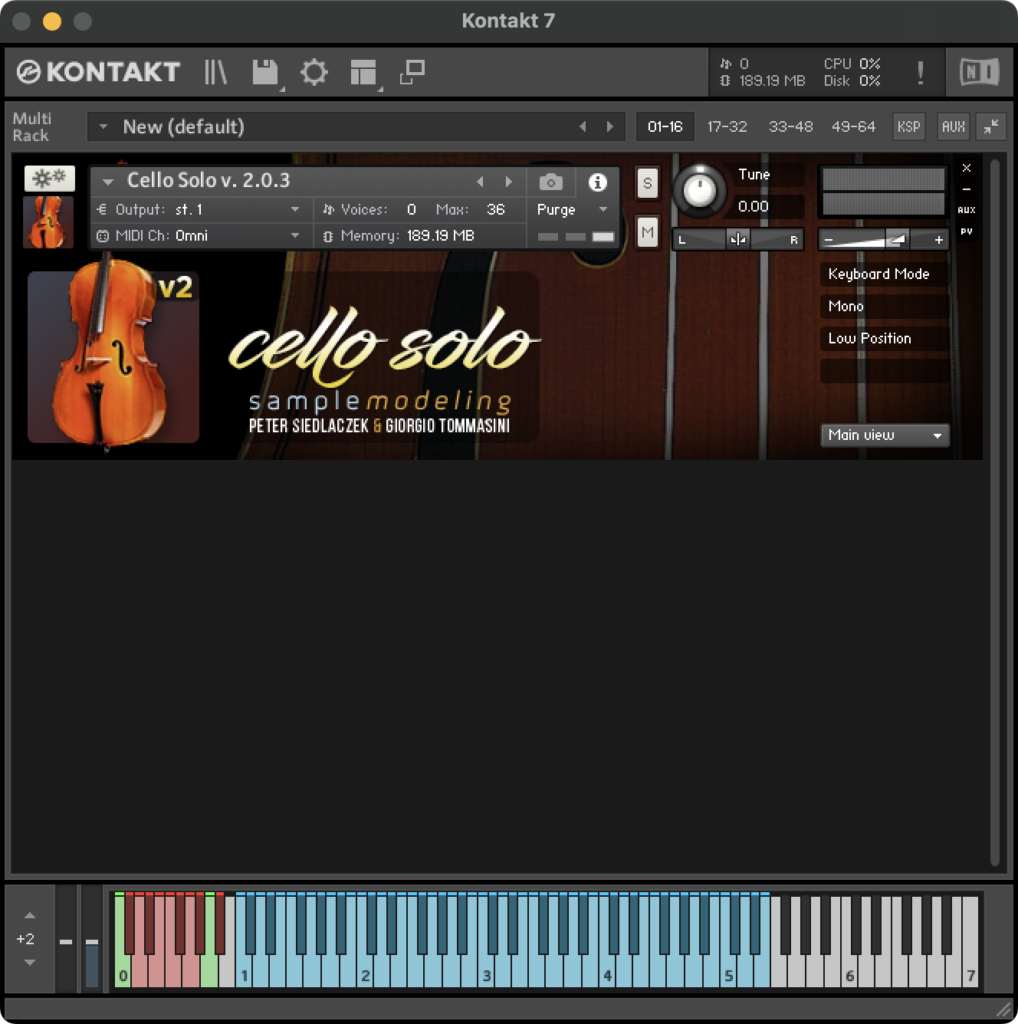Open the Output st. 1 dropdown
Image resolution: width=1018 pixels, height=1024 pixels.
tap(201, 210)
